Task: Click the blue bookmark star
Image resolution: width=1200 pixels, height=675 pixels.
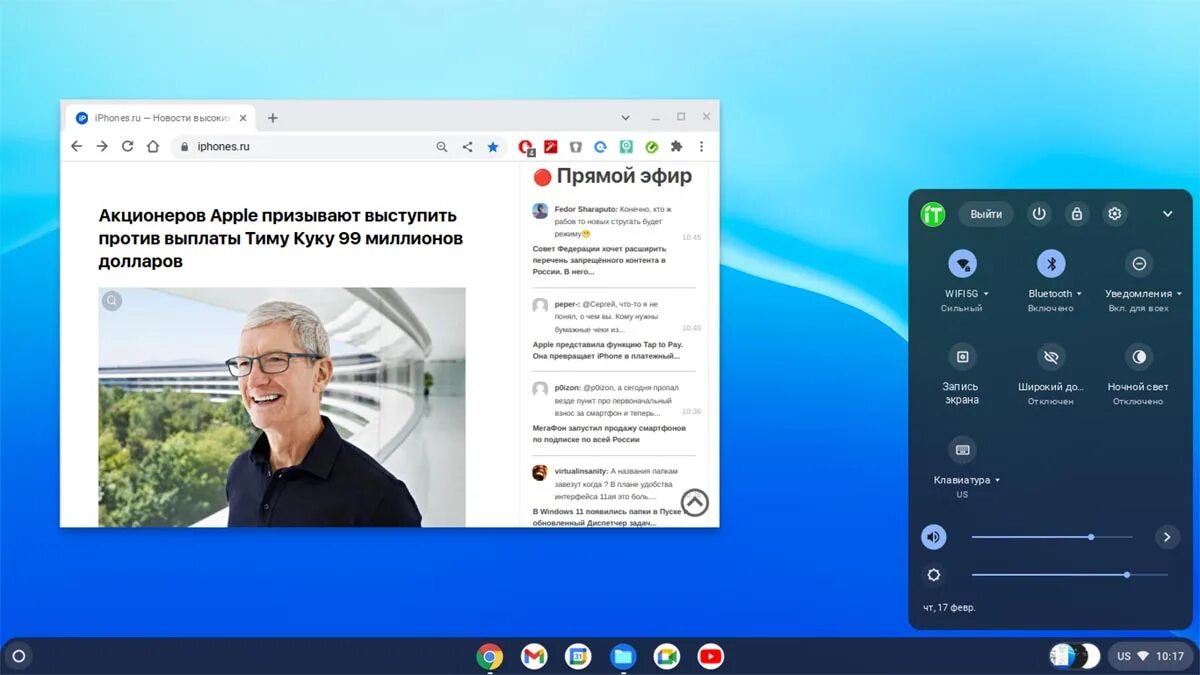Action: pyautogui.click(x=493, y=147)
